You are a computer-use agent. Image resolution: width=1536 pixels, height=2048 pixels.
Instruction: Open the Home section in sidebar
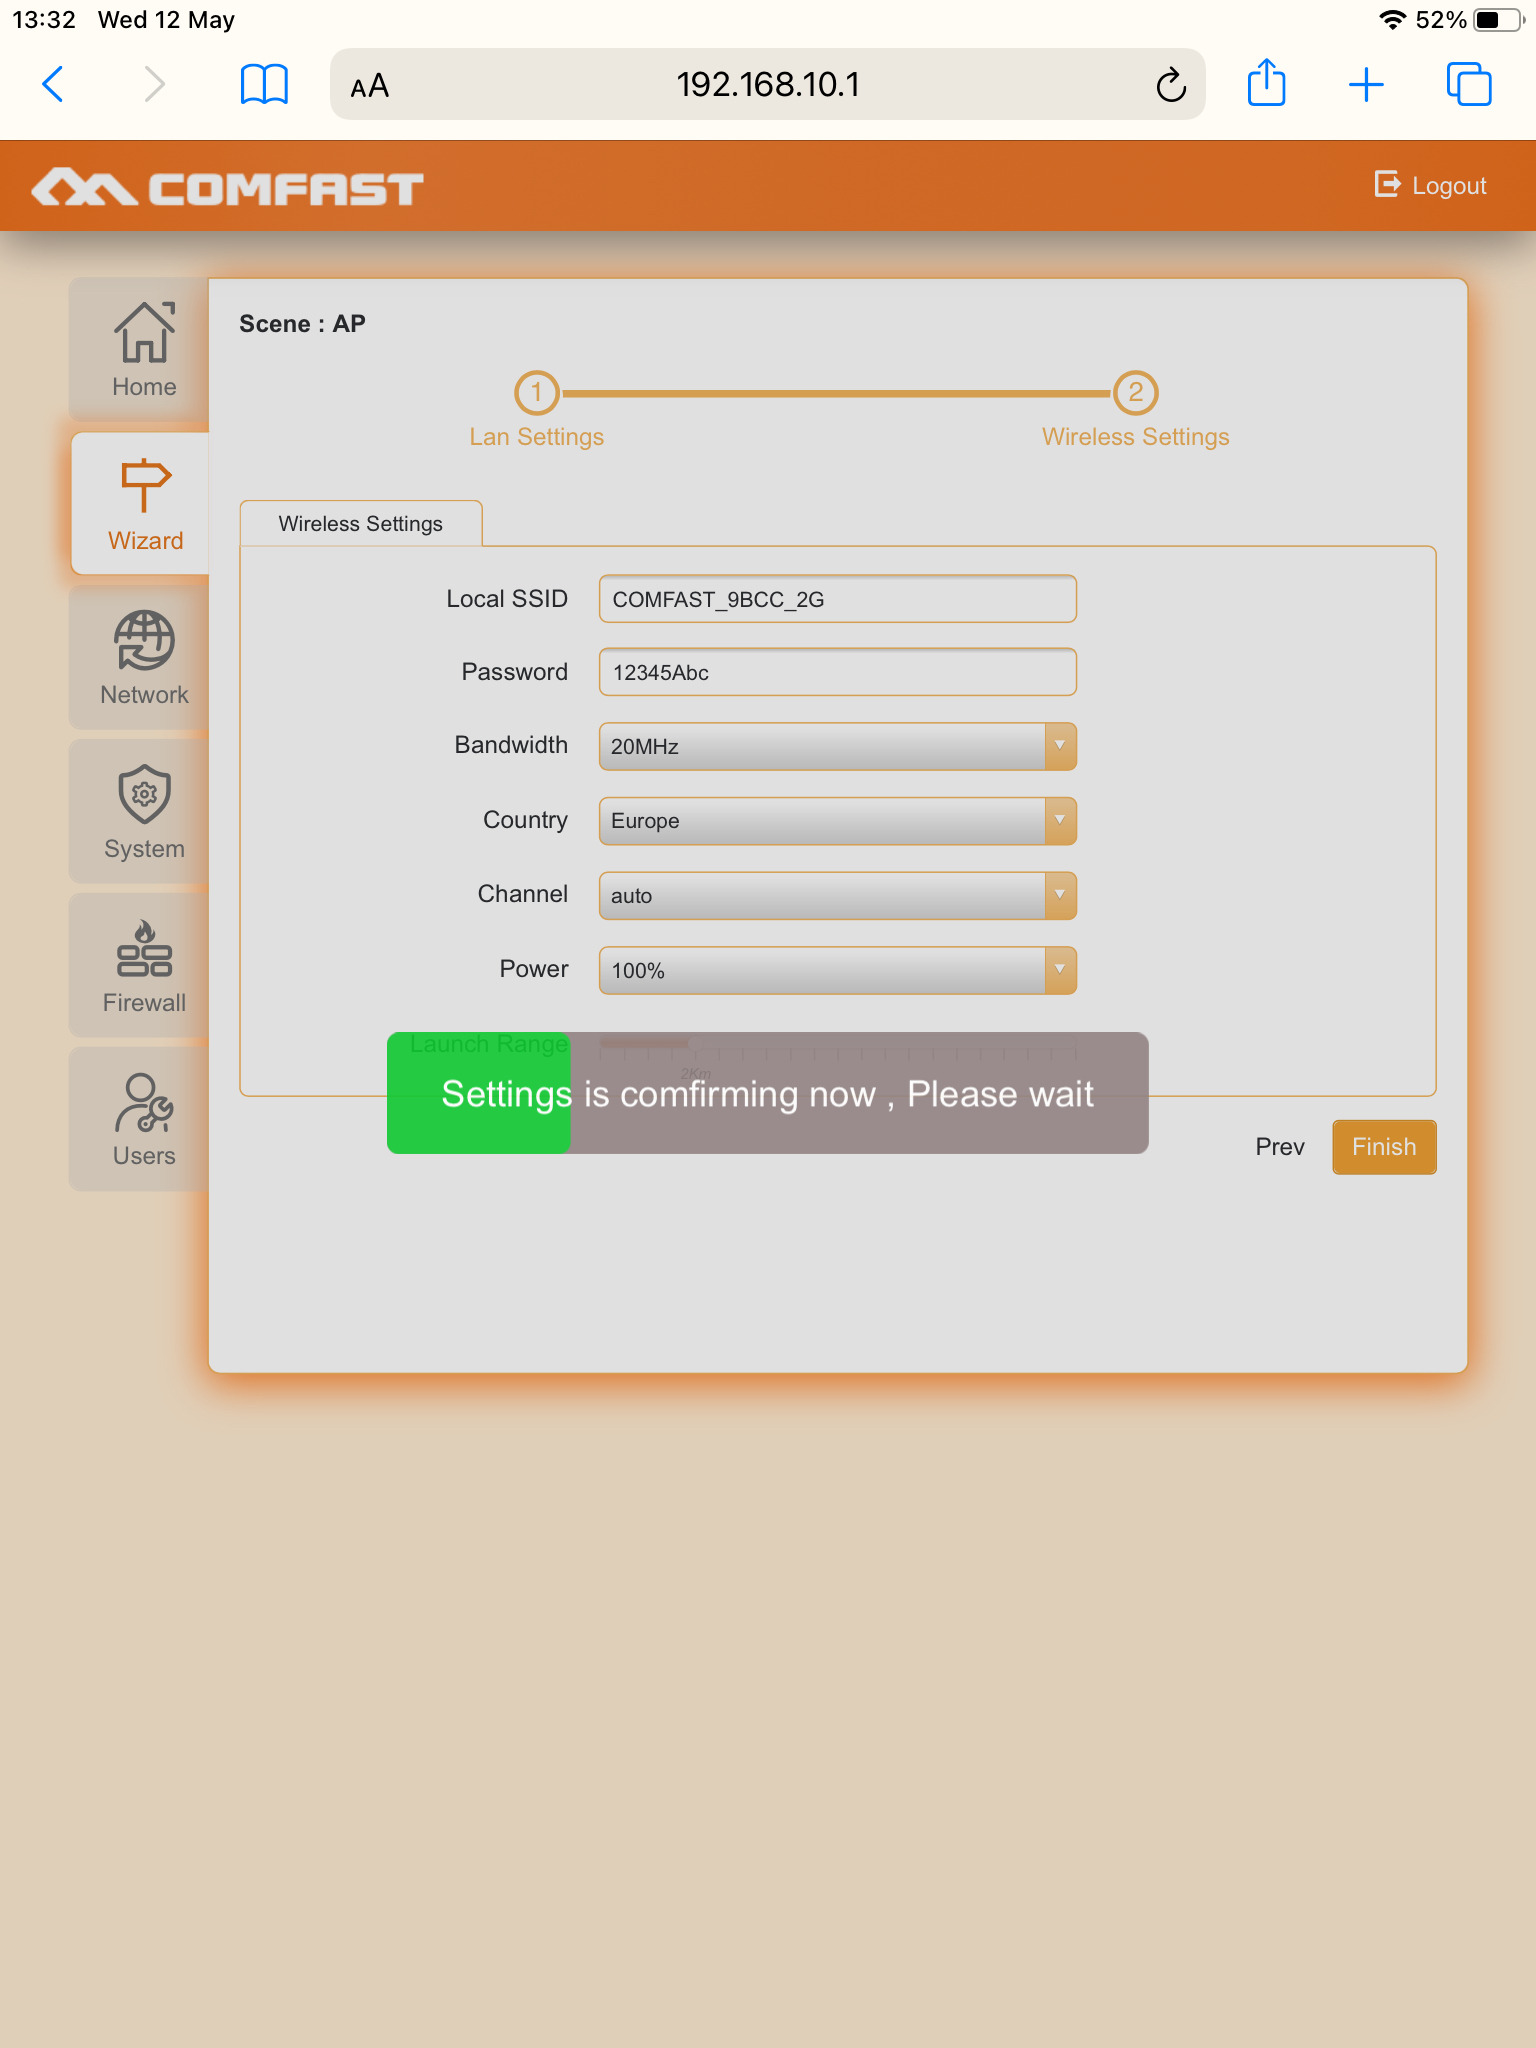tap(143, 349)
